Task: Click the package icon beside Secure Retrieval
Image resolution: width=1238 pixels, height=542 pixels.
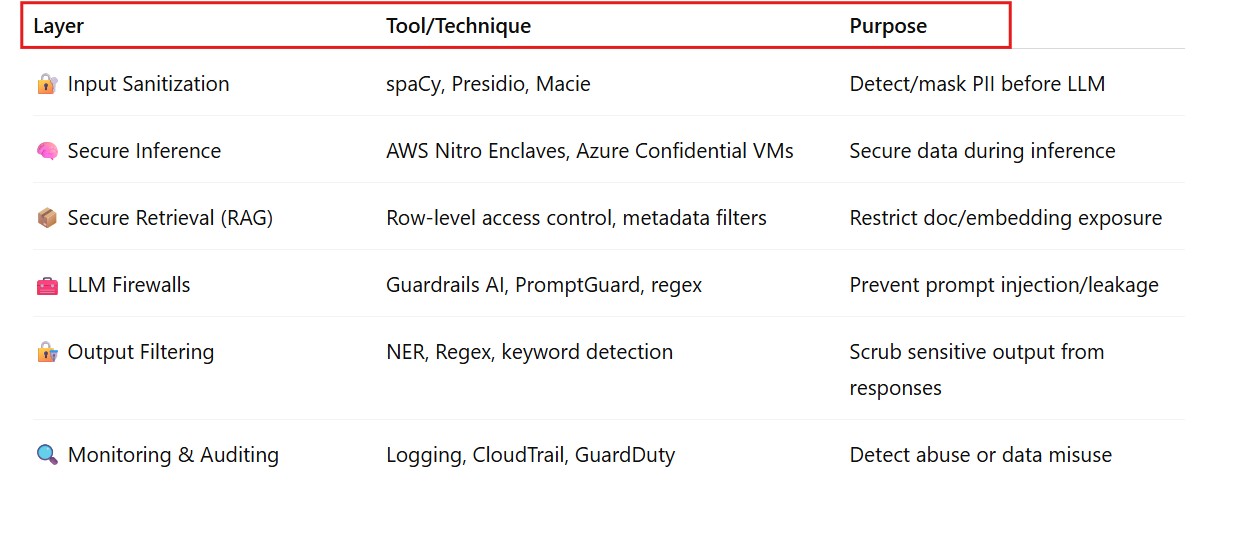Action: point(46,218)
